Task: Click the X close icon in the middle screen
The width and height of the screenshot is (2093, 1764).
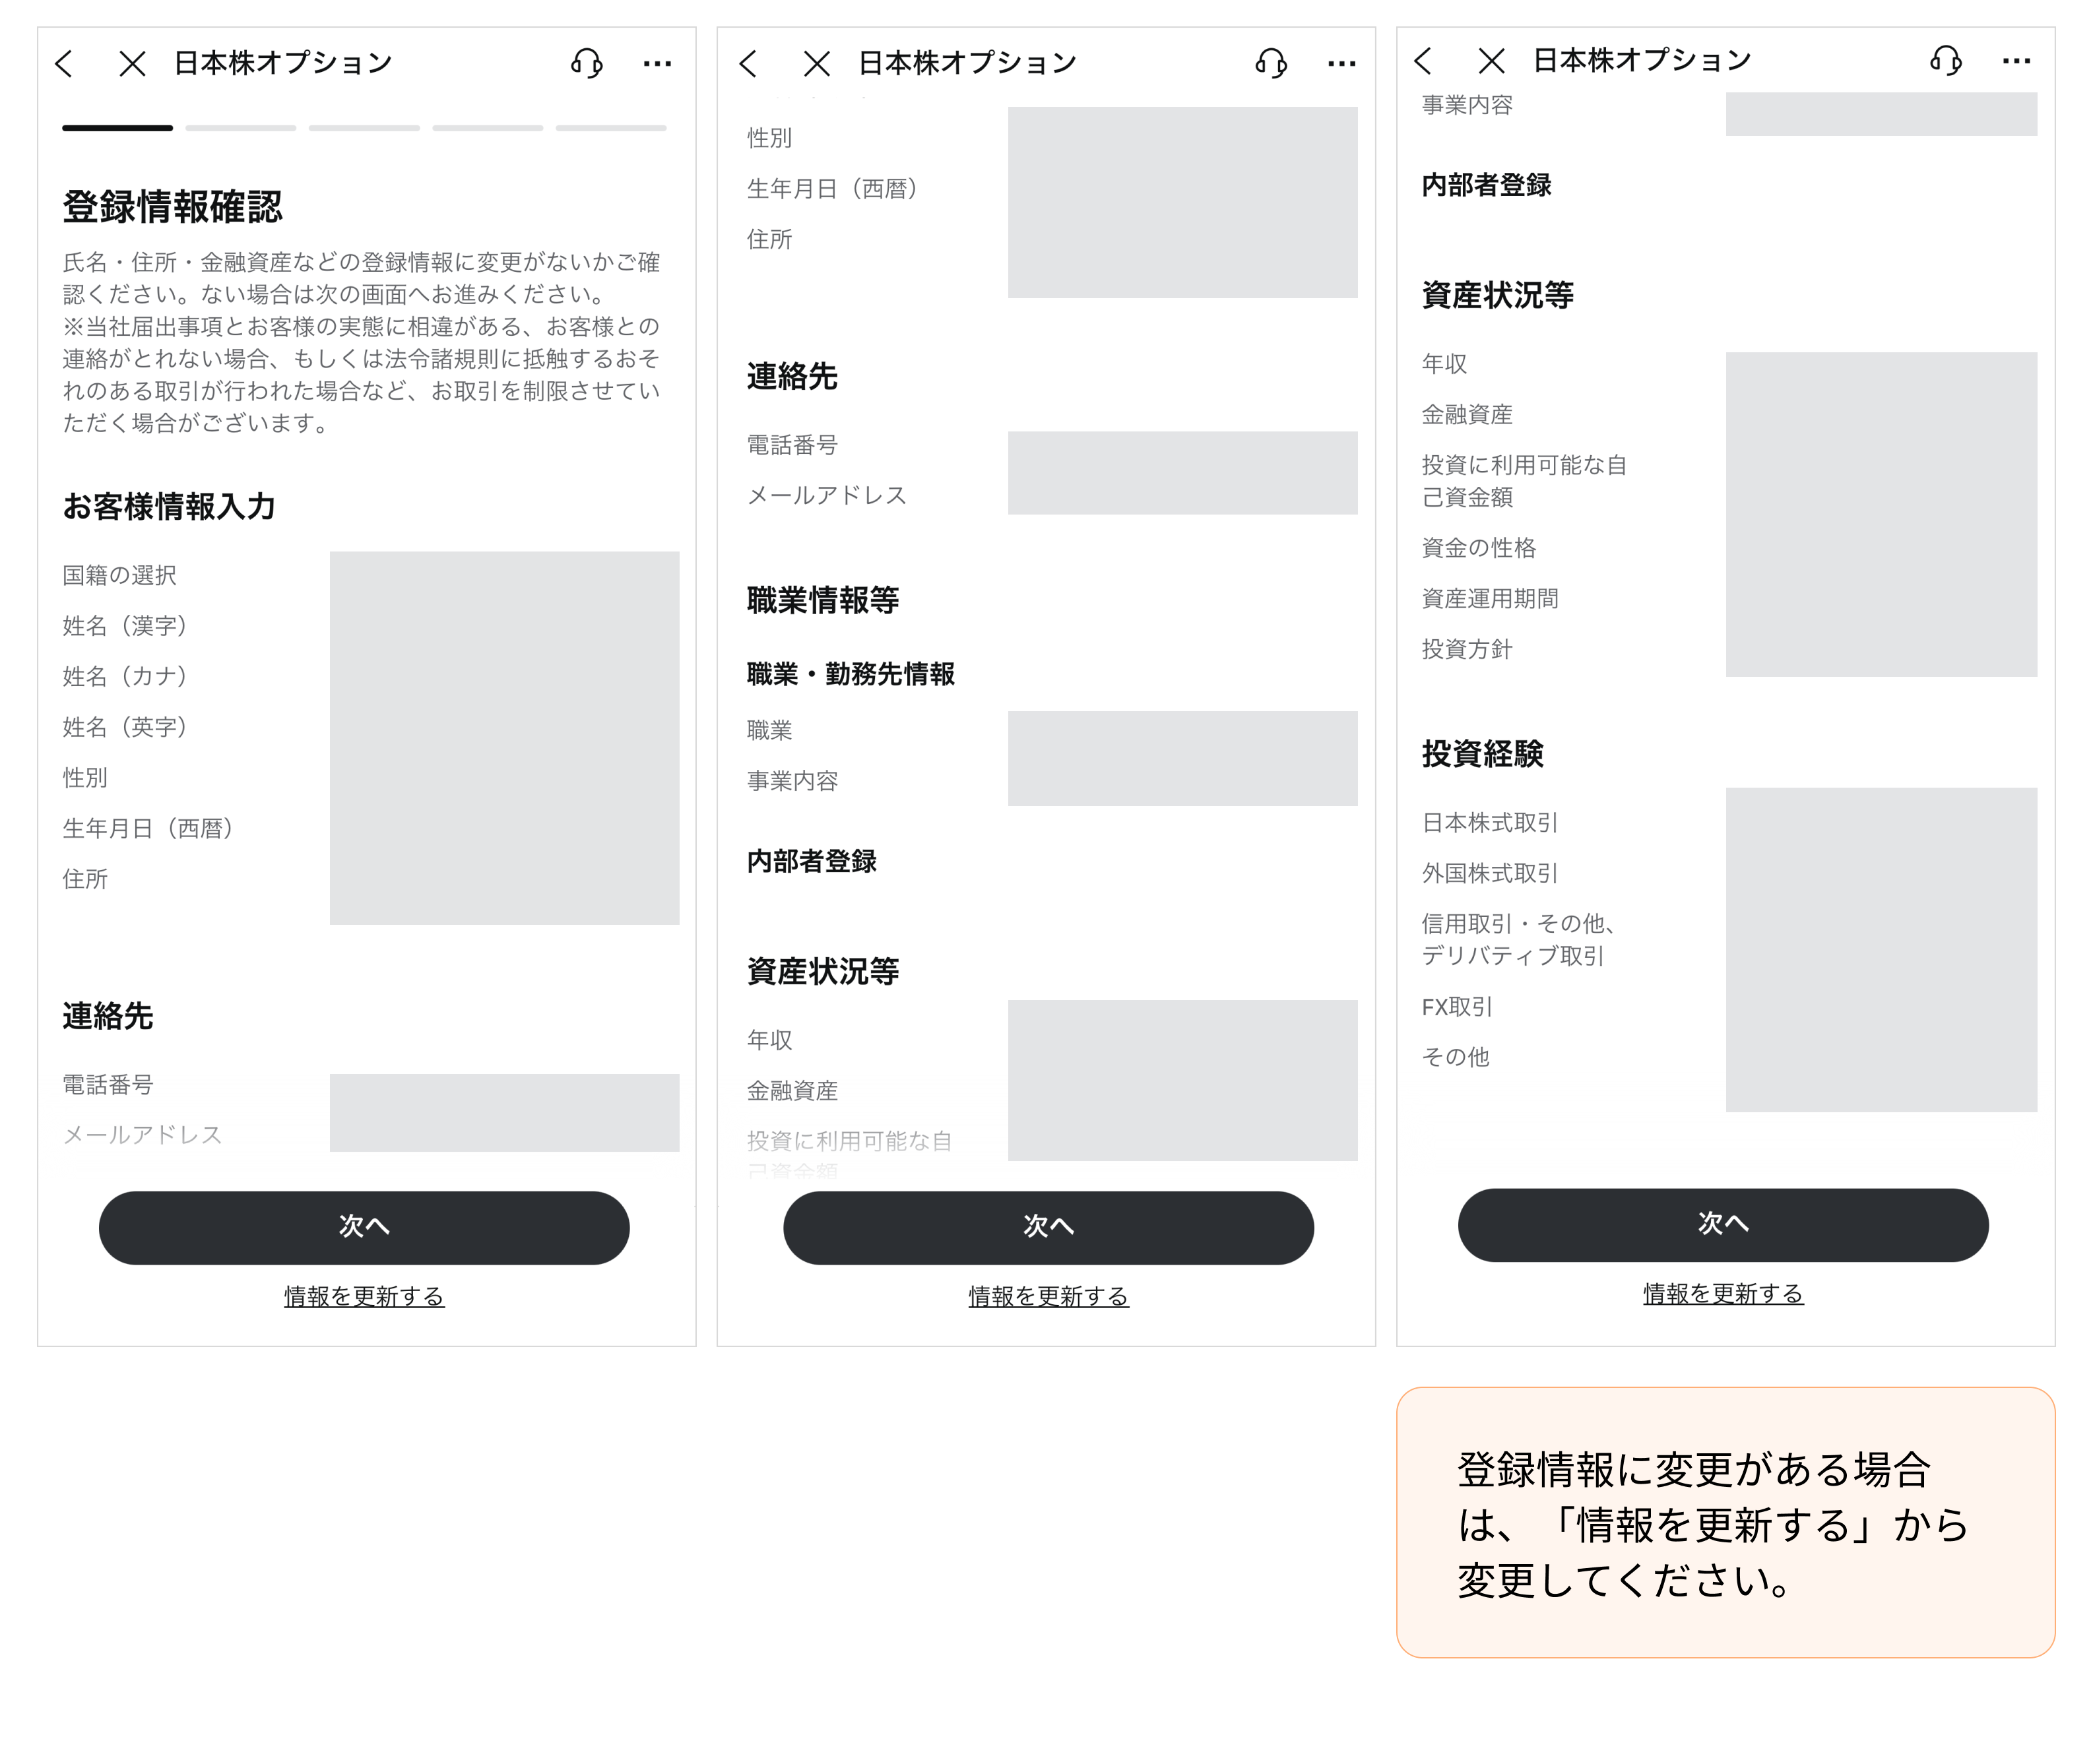Action: [817, 64]
